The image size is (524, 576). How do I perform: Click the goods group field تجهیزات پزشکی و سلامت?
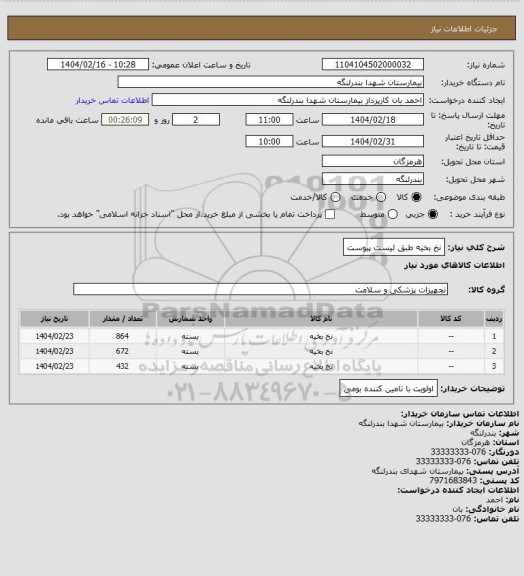(x=260, y=289)
